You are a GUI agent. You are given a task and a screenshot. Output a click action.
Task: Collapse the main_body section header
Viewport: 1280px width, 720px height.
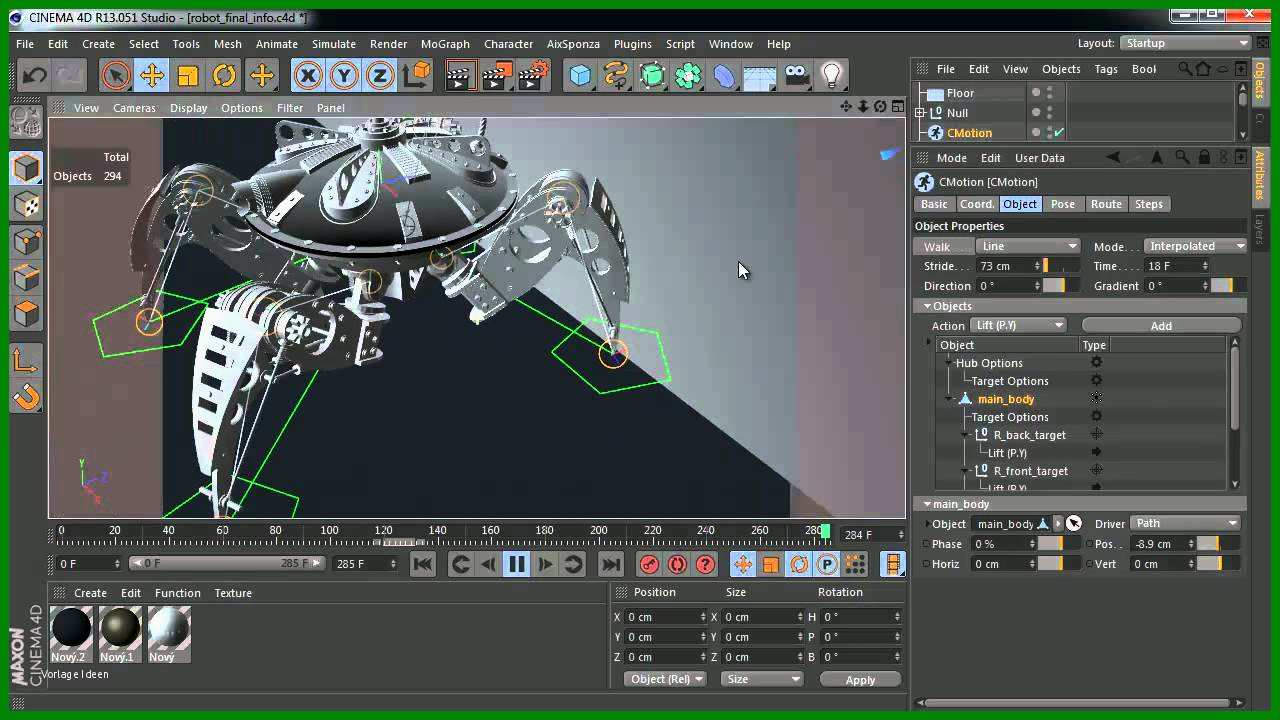pos(1080,504)
